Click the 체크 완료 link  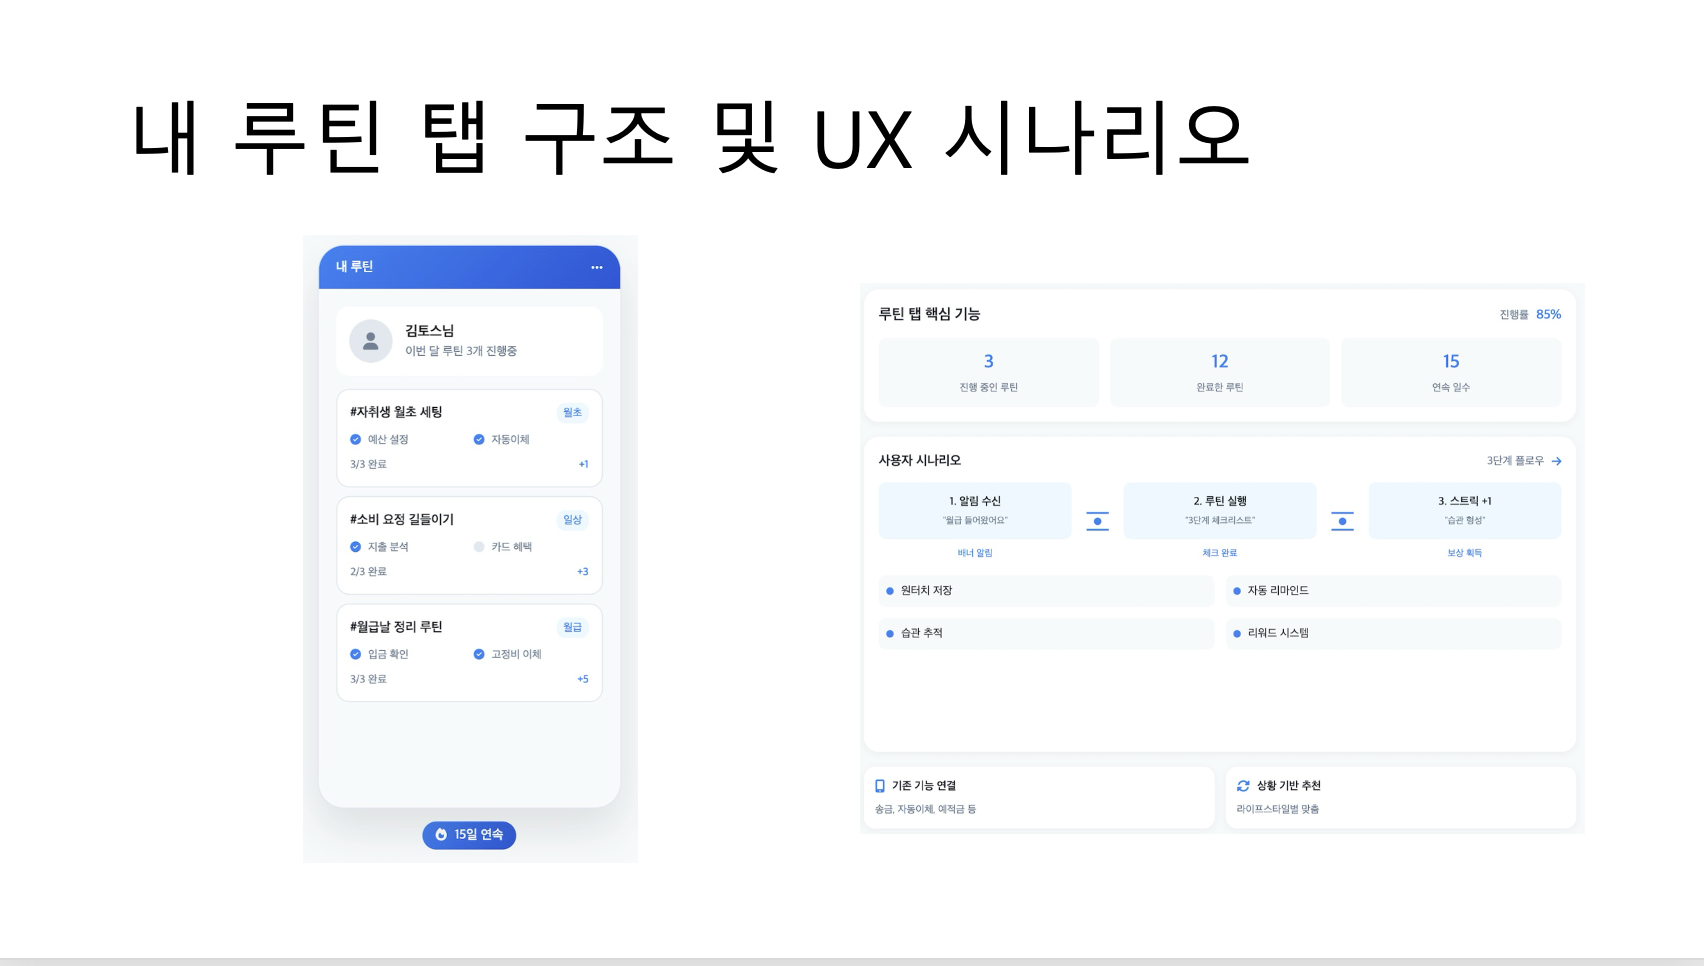(x=1220, y=553)
